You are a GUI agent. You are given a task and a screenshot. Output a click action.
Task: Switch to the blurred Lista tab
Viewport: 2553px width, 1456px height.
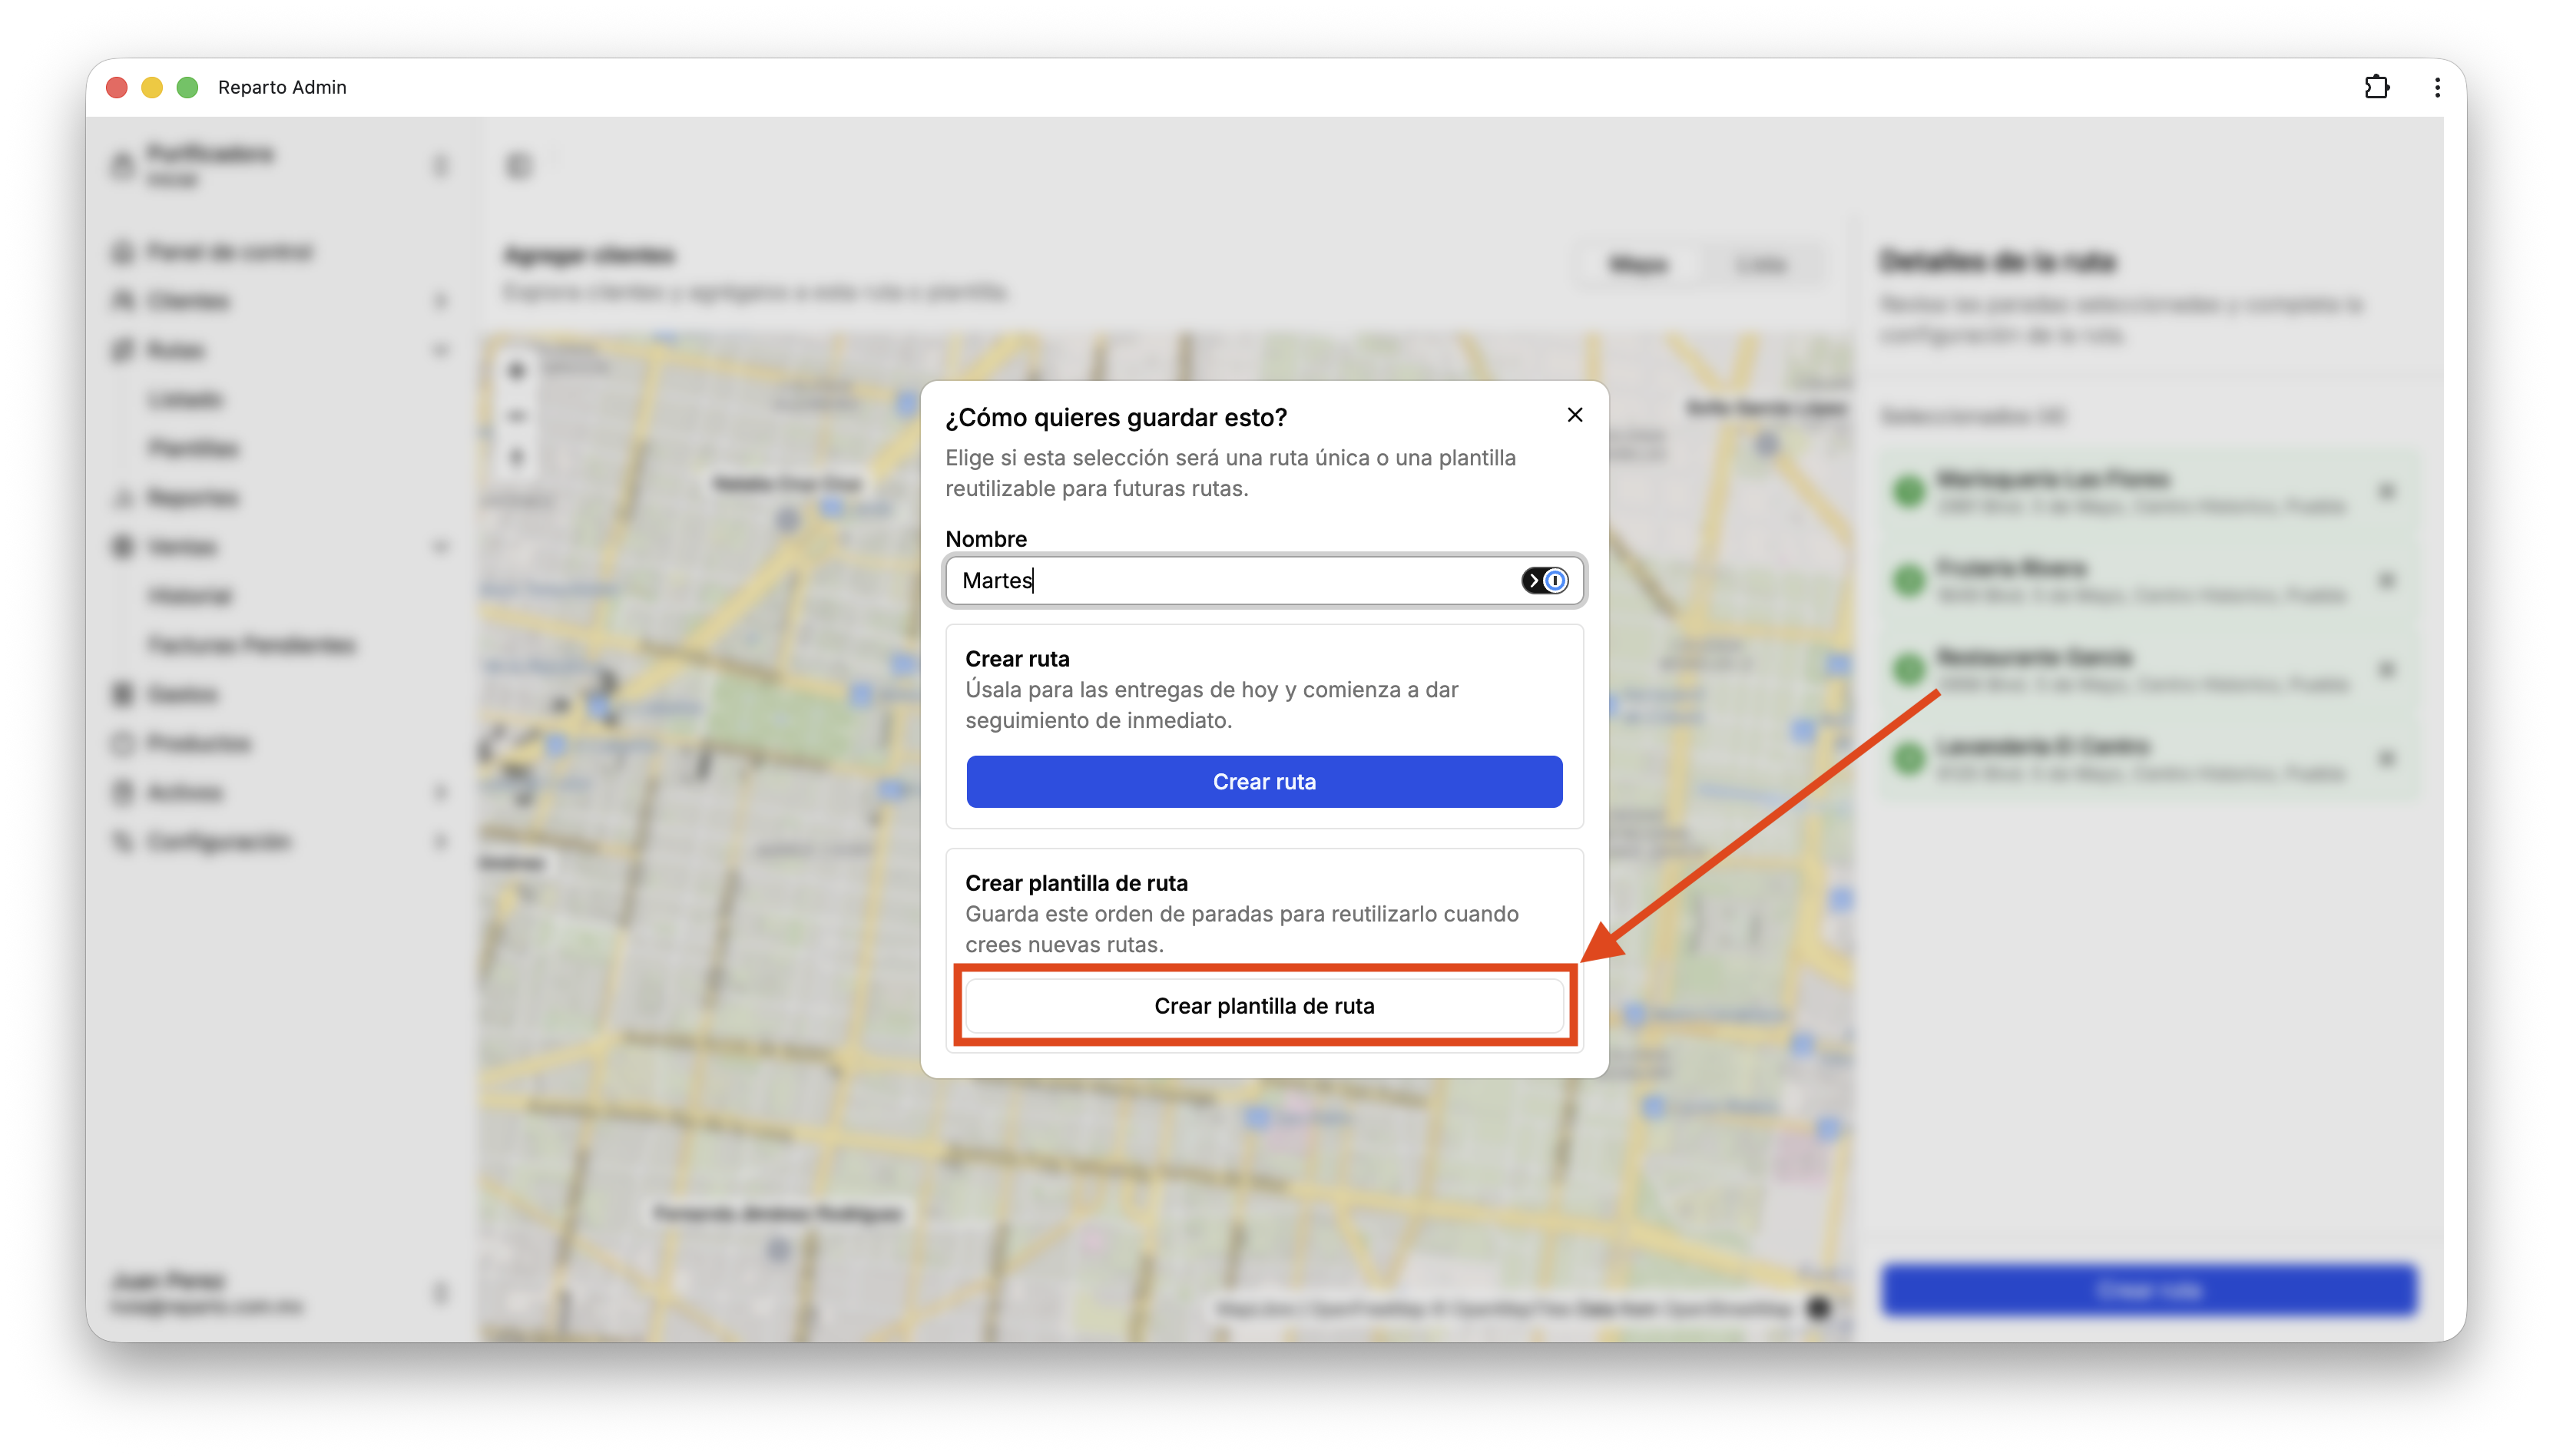pos(1760,264)
